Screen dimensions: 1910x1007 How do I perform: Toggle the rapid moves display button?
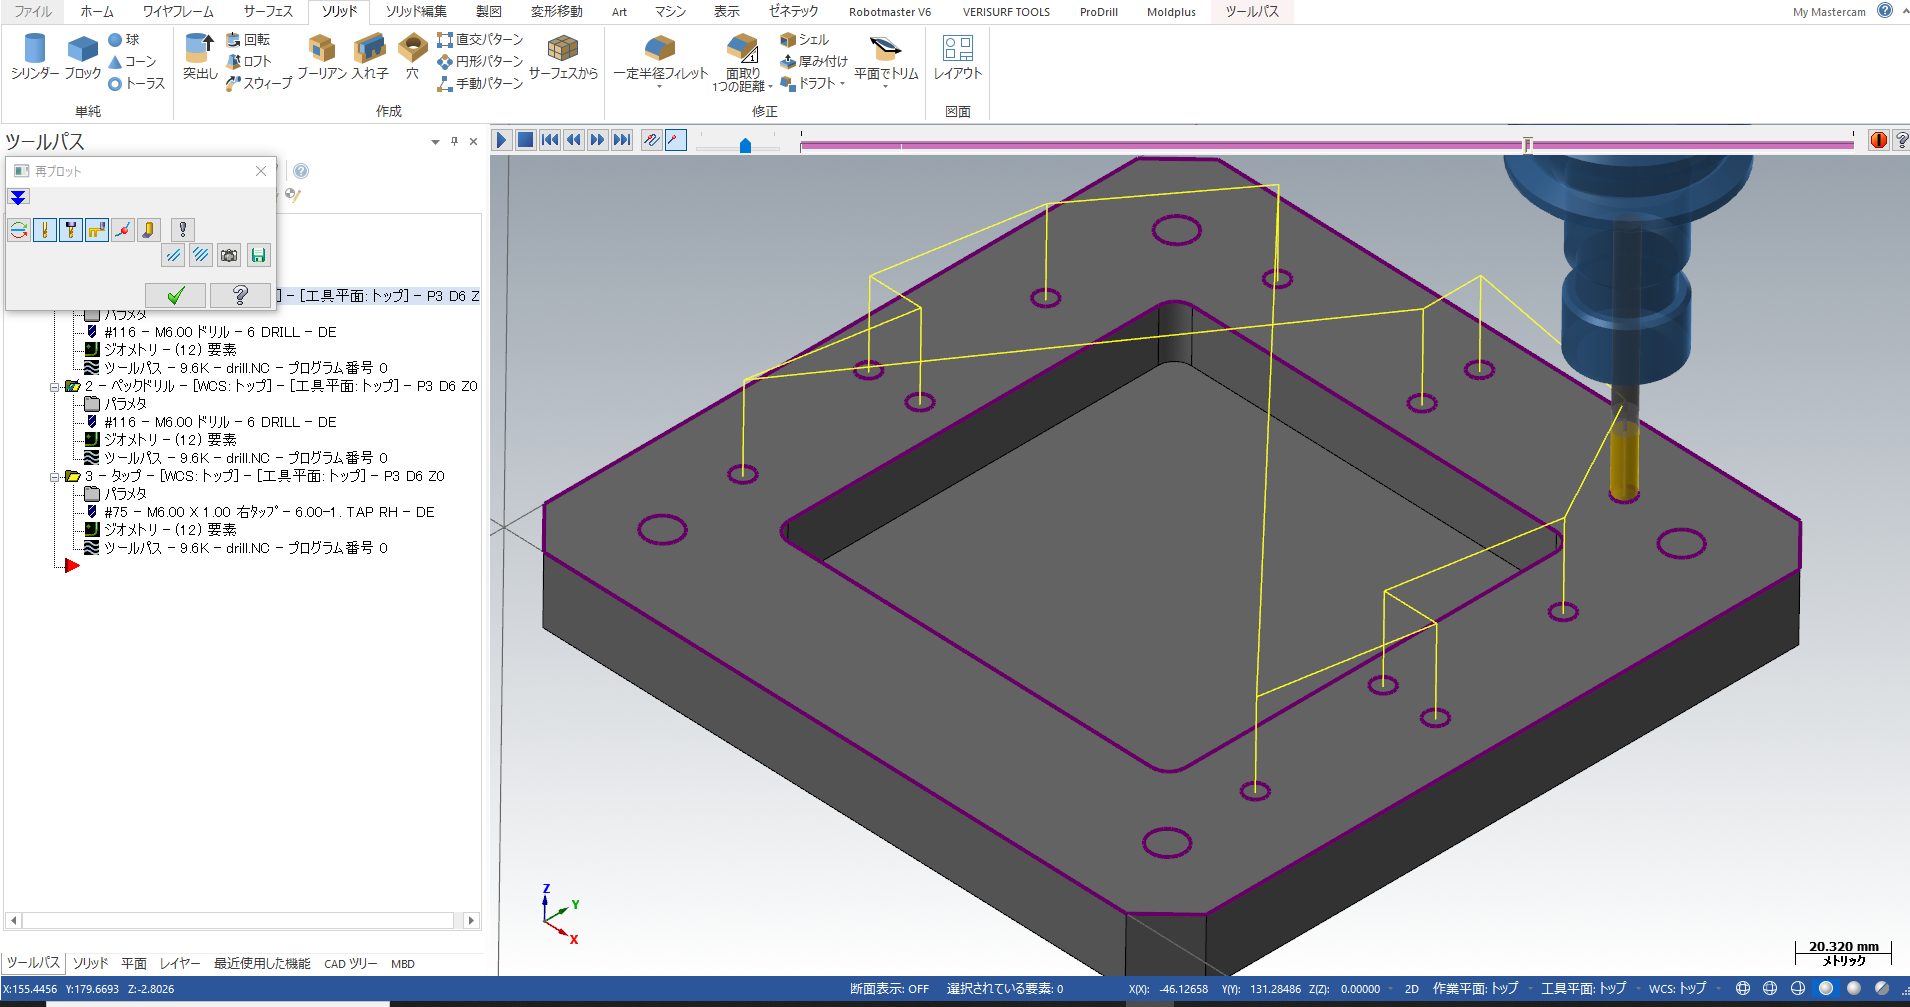pyautogui.click(x=97, y=230)
